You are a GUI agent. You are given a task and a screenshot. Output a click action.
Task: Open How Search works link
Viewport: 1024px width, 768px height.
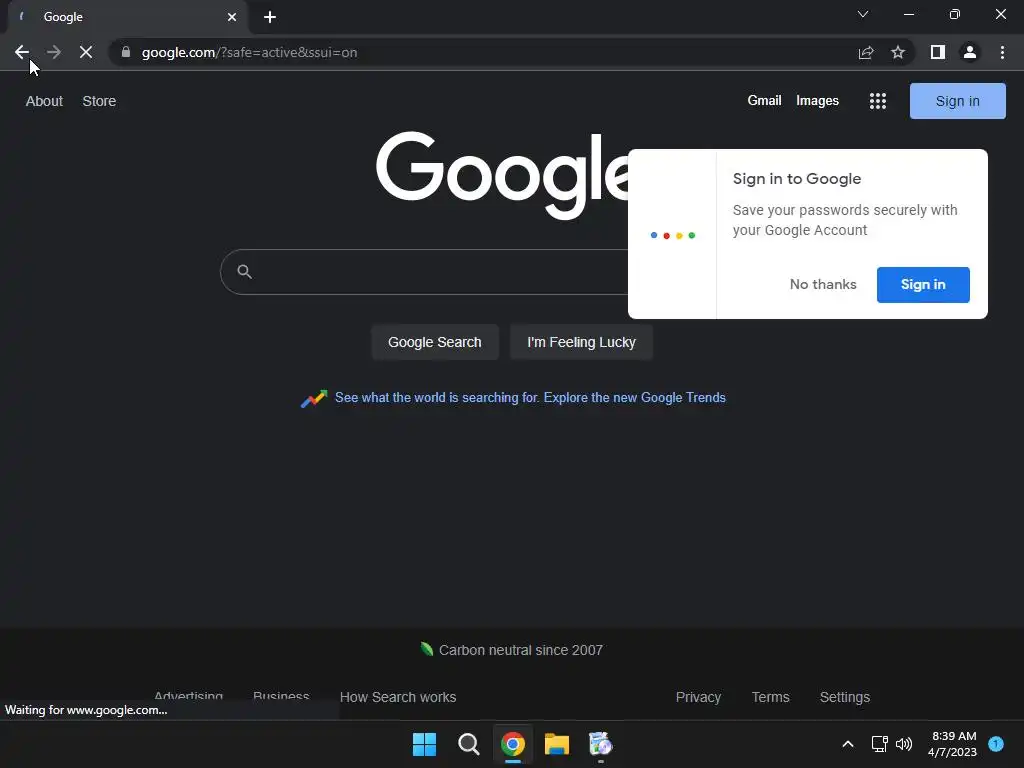[398, 697]
